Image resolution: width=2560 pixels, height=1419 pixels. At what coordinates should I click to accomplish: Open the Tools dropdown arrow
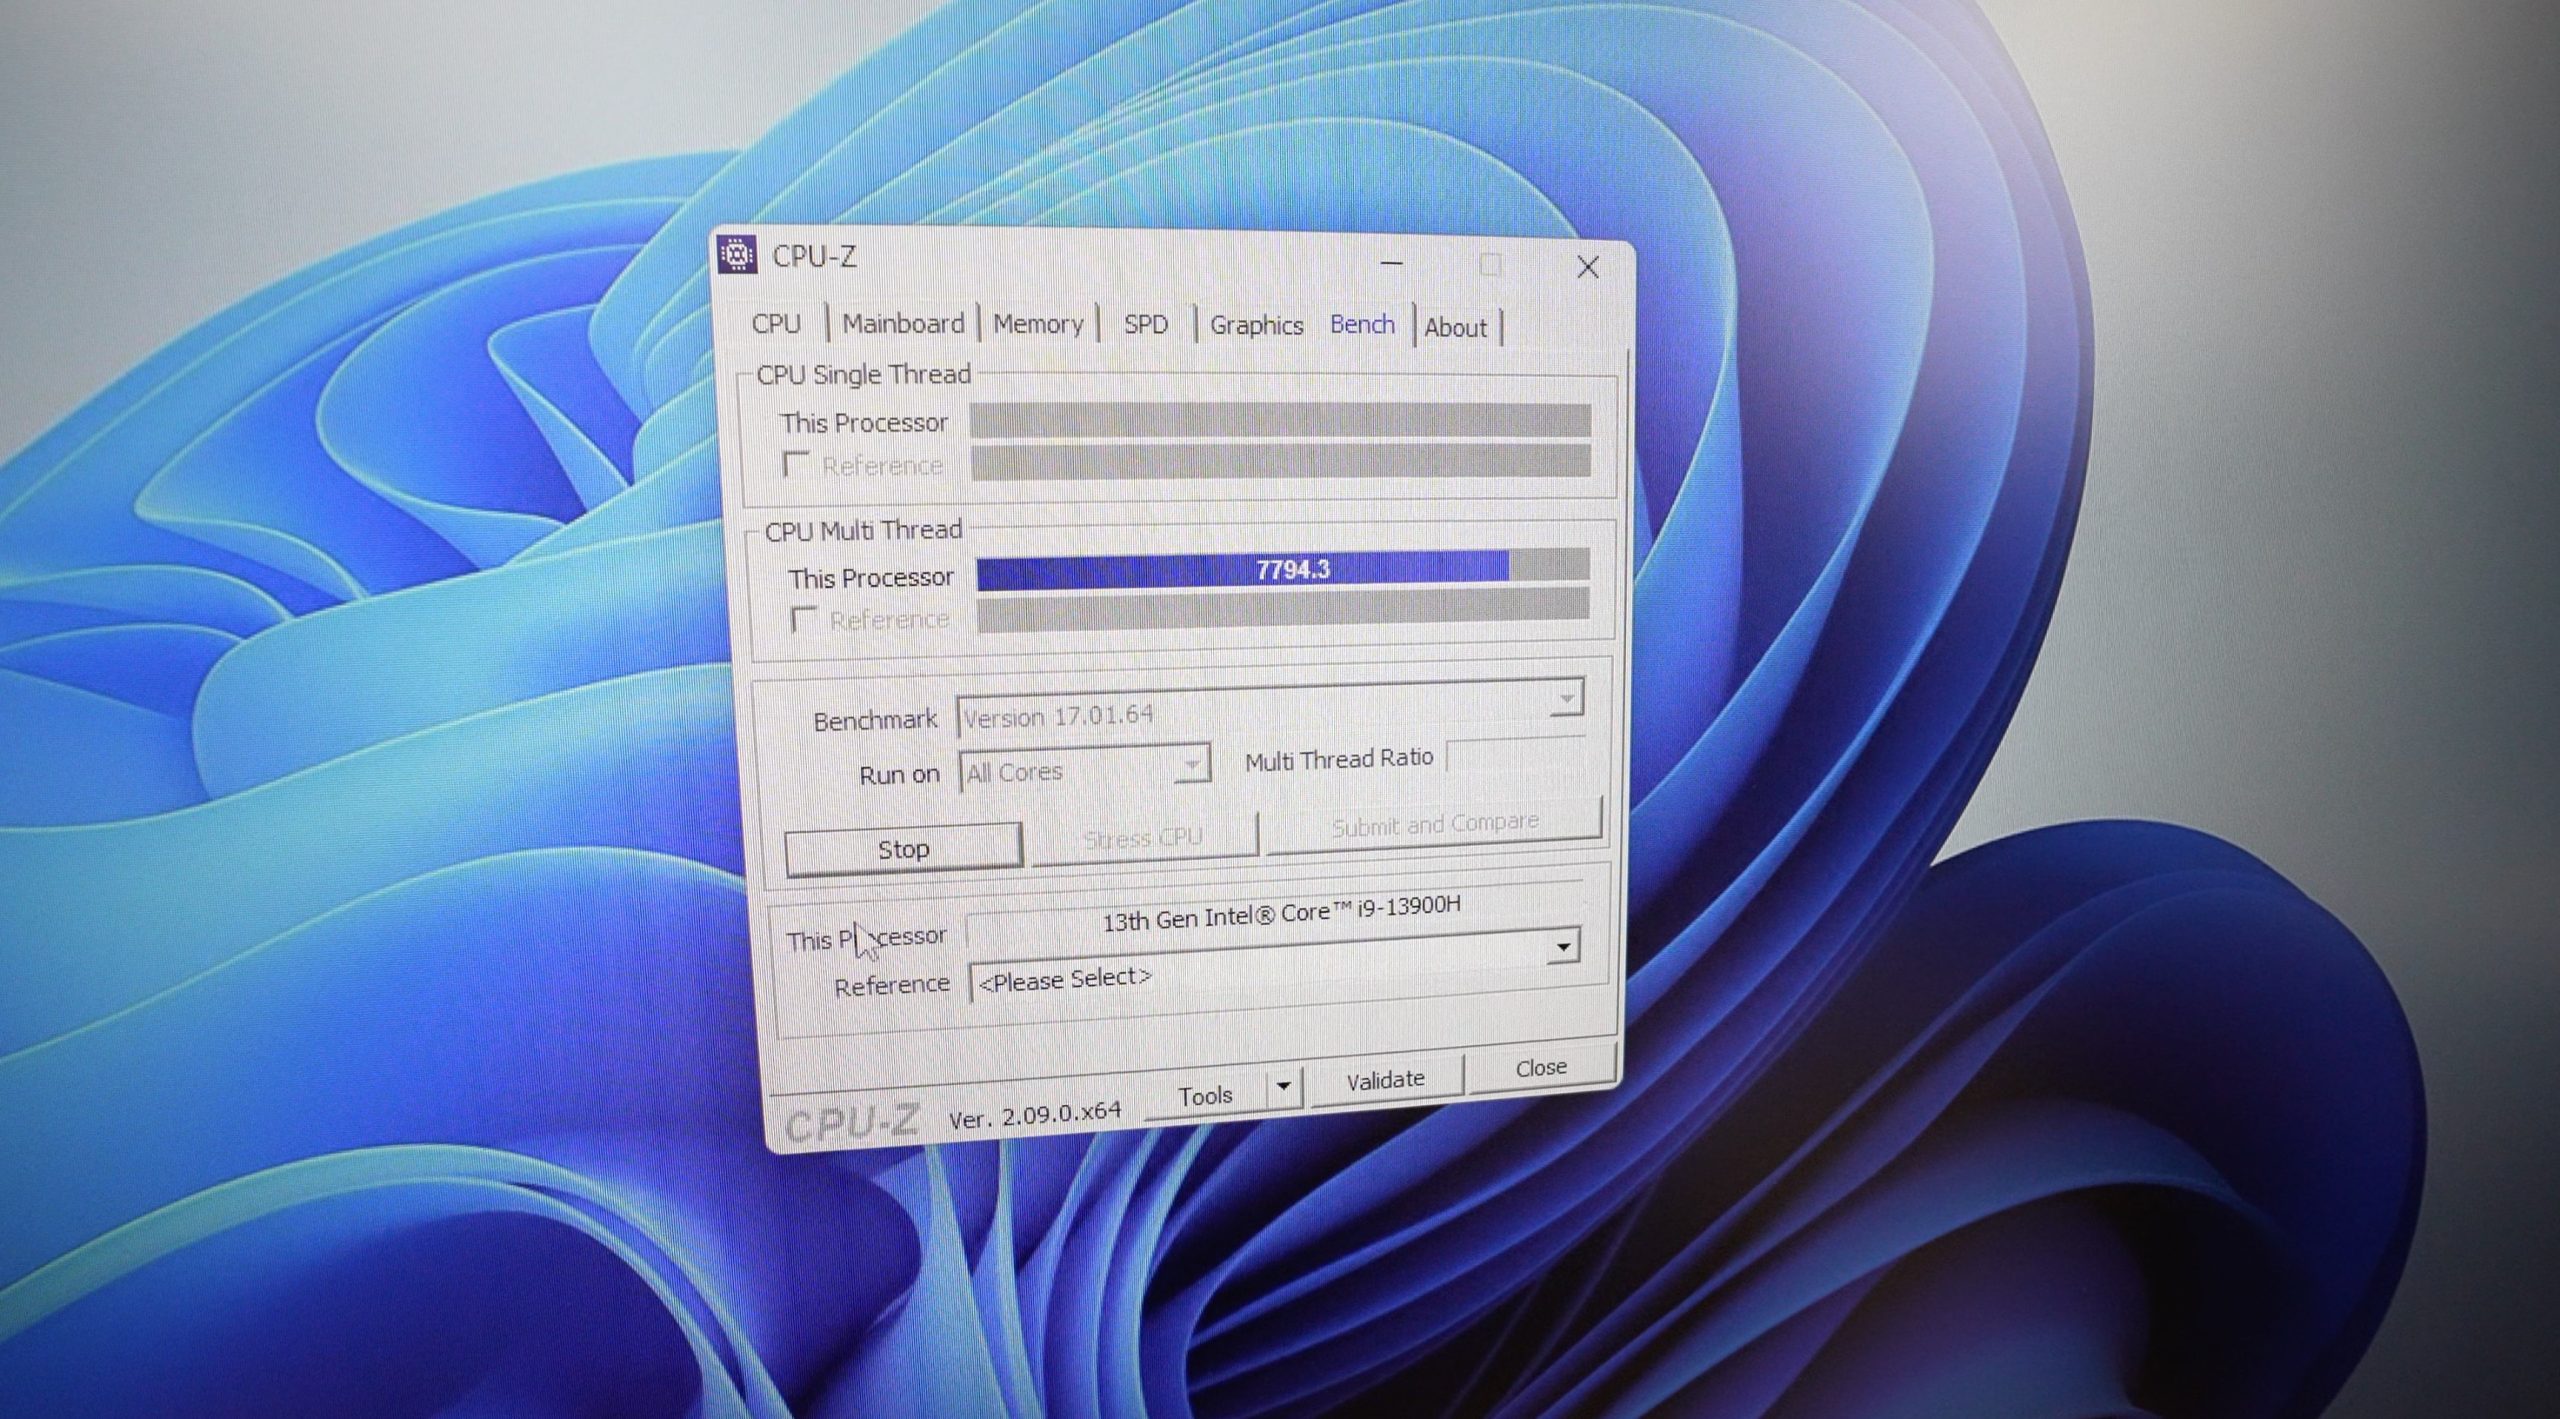[1283, 1086]
